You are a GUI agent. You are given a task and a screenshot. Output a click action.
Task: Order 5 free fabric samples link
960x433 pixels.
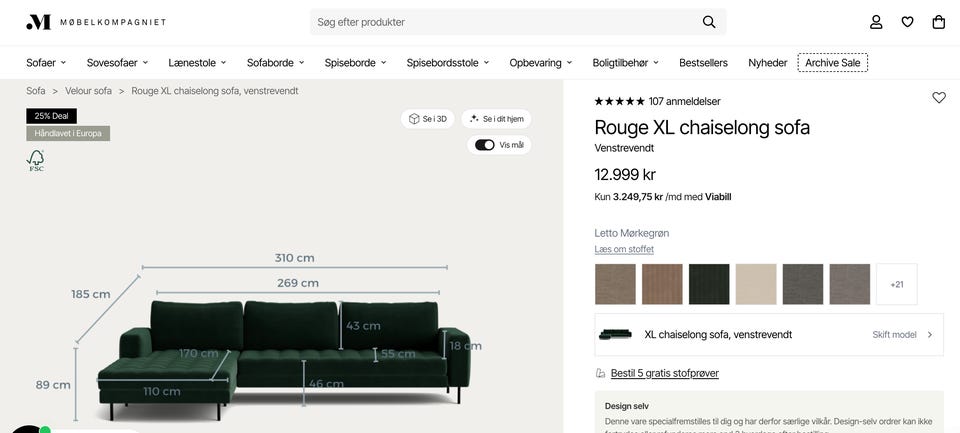coord(665,373)
